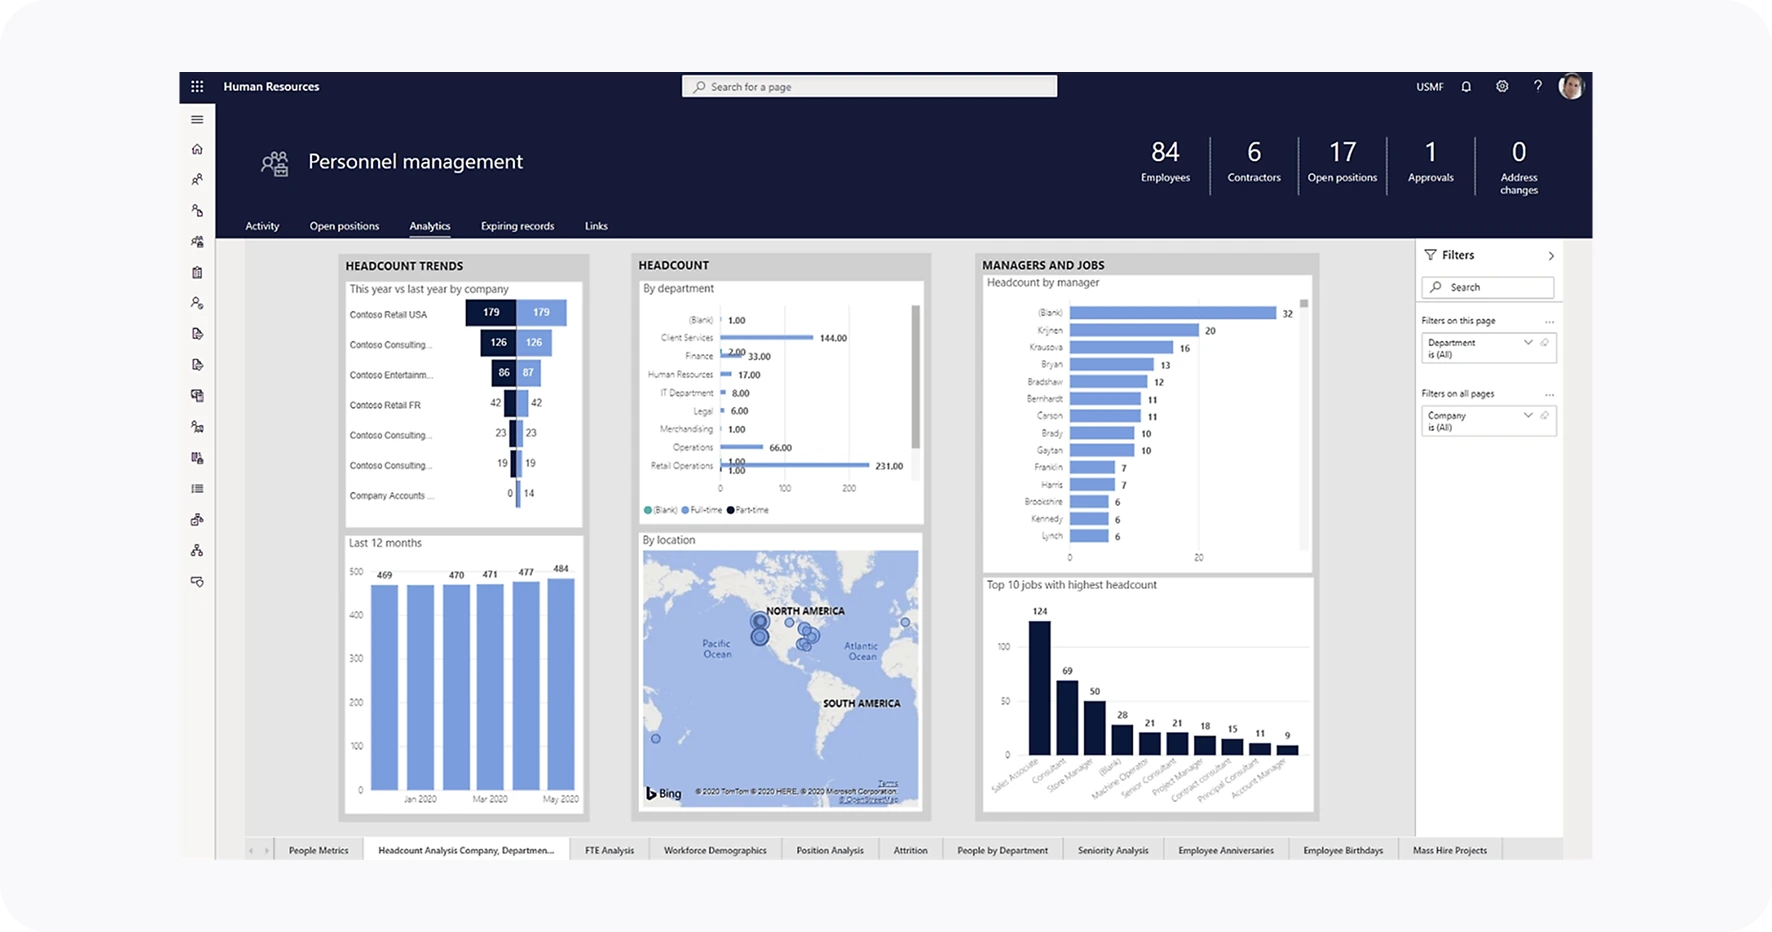Open the Mass Hire Projects report page
The height and width of the screenshot is (932, 1772).
(x=1450, y=850)
